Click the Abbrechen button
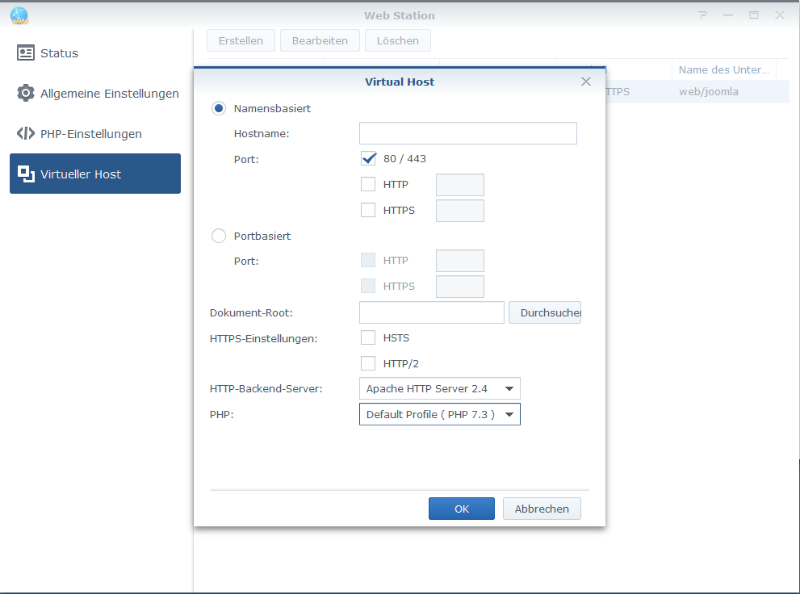 coord(542,509)
